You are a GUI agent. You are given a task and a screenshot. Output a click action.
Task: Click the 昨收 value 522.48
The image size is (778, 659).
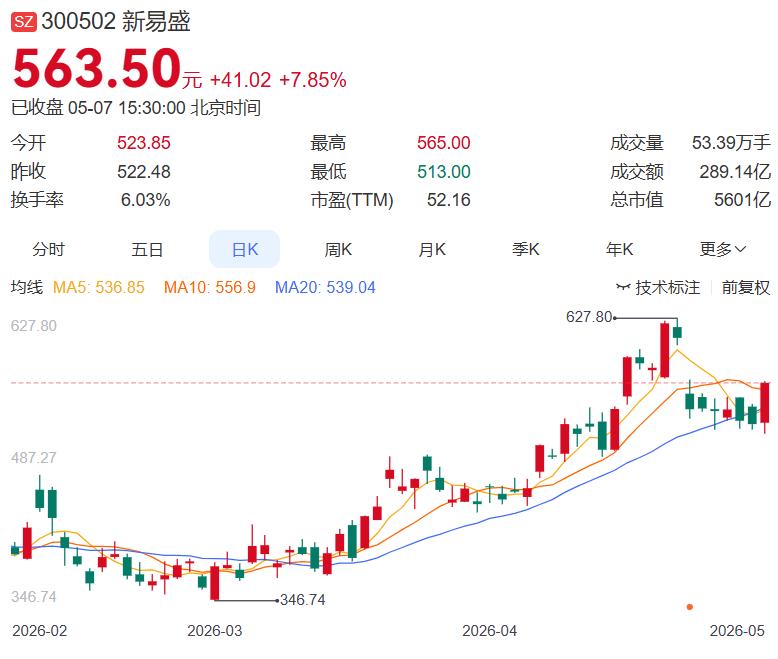[x=144, y=172]
